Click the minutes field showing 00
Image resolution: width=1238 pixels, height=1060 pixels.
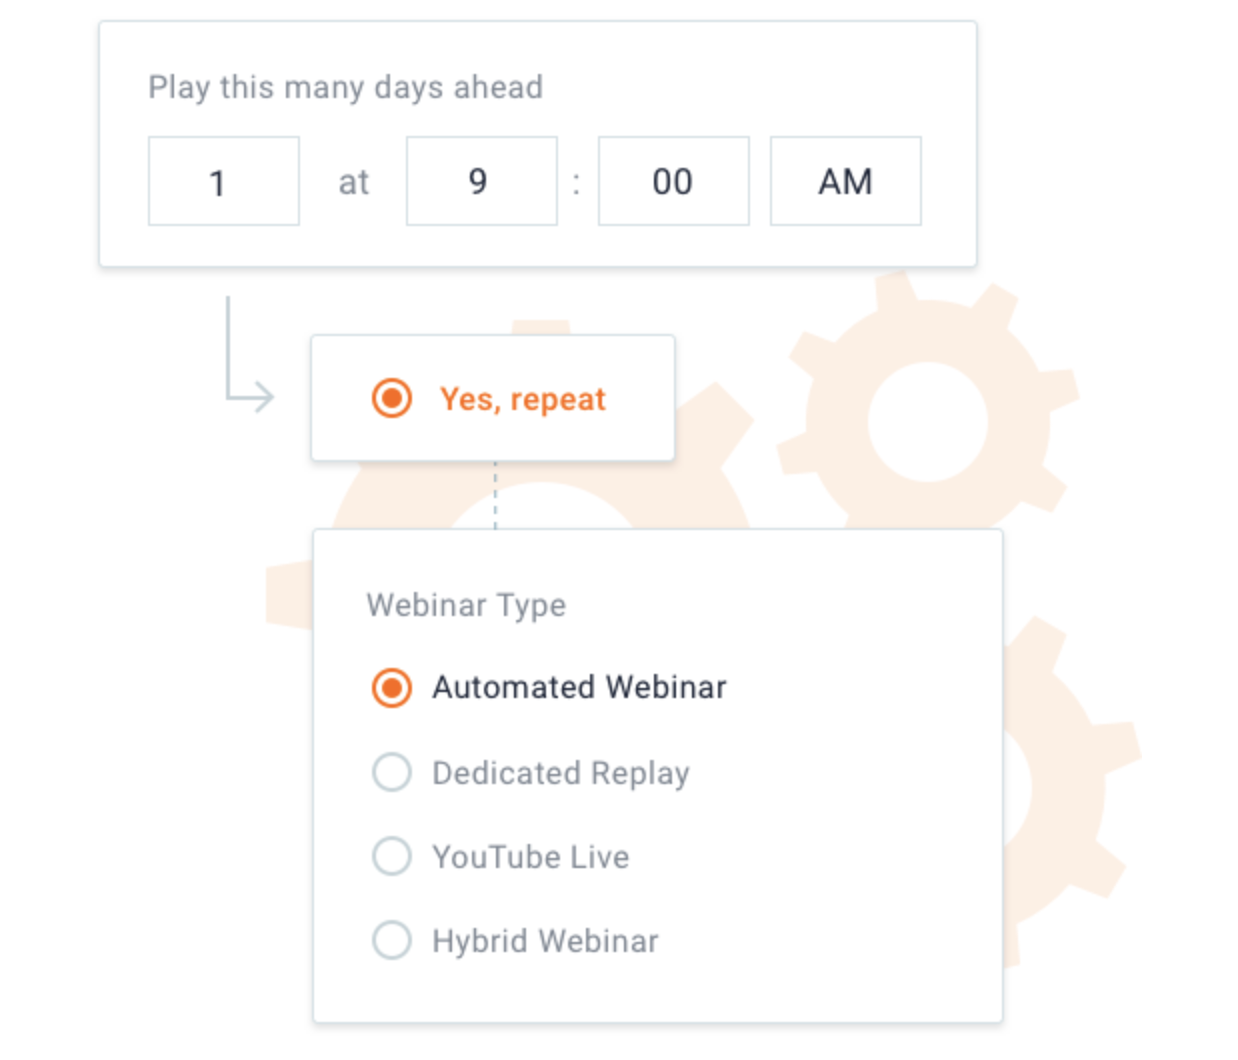click(673, 181)
